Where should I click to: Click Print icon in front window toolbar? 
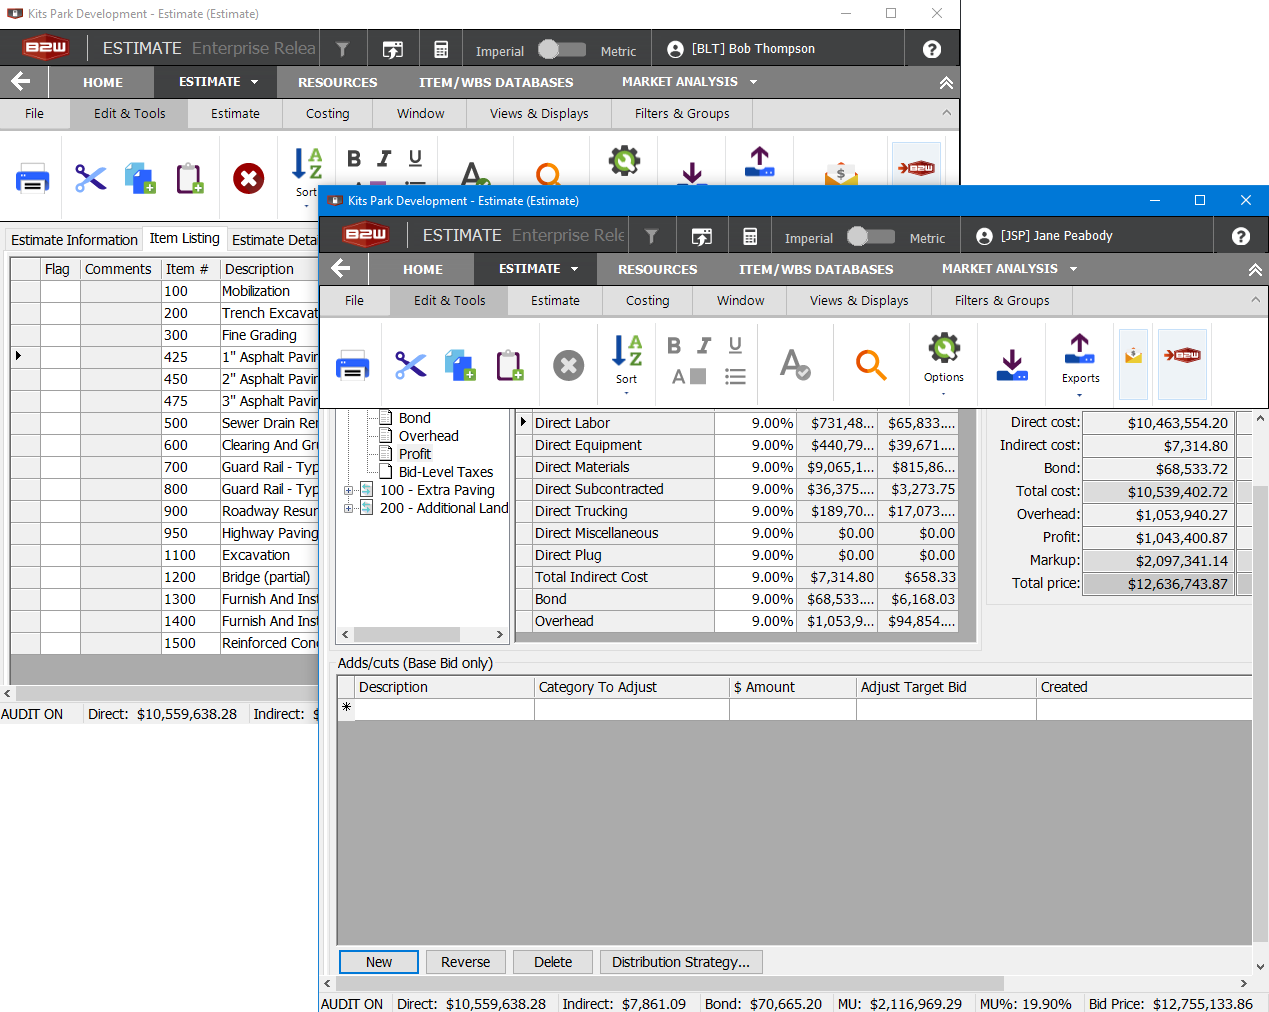(x=352, y=366)
